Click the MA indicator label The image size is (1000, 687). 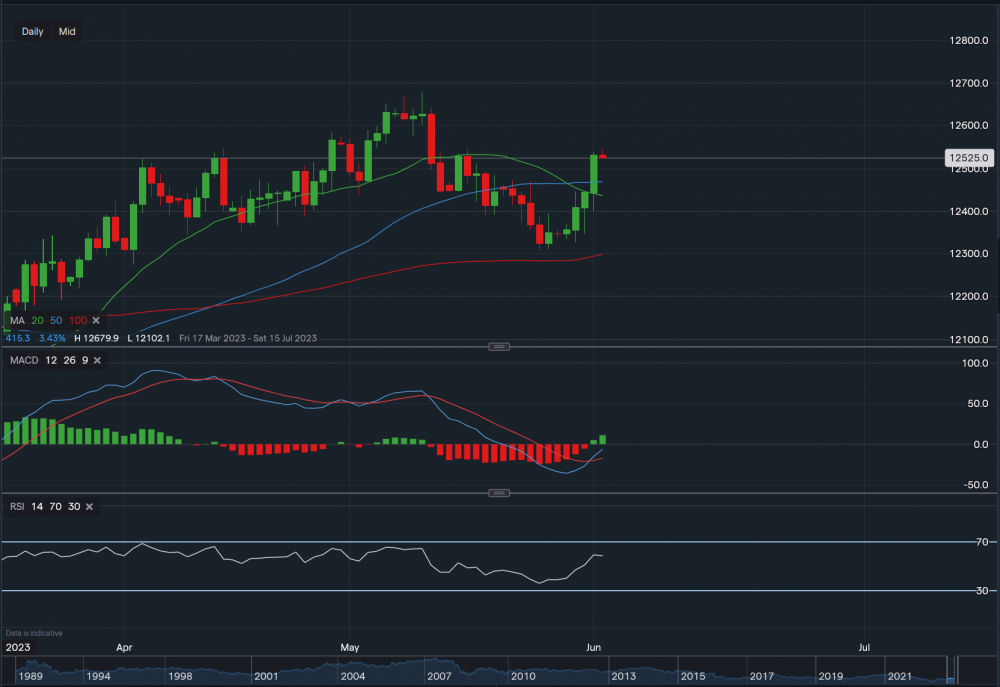click(16, 320)
